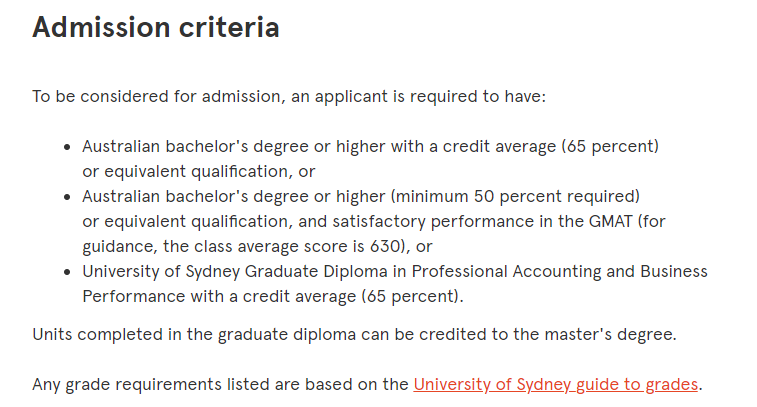This screenshot has height=407, width=757.
Task: Click the phrase 'minimum 50 percent required'
Action: point(515,196)
